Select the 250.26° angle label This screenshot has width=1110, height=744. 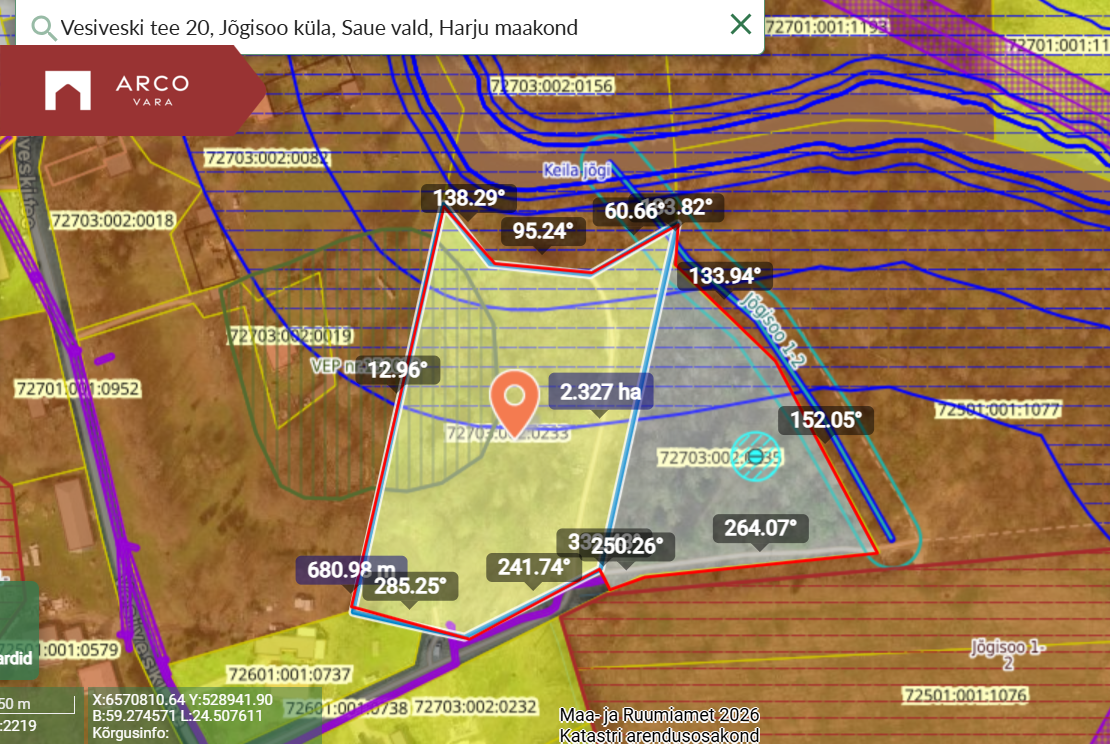[x=626, y=546]
